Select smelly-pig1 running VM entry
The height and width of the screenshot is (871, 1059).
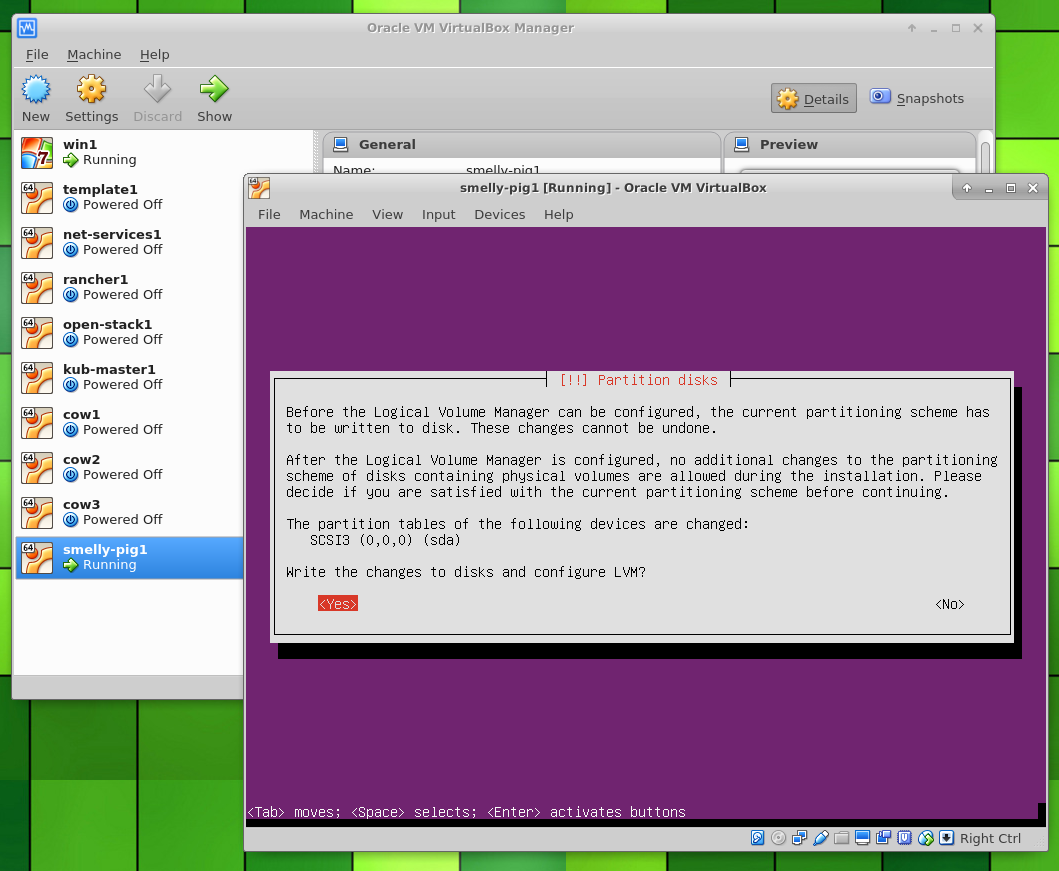pyautogui.click(x=129, y=558)
